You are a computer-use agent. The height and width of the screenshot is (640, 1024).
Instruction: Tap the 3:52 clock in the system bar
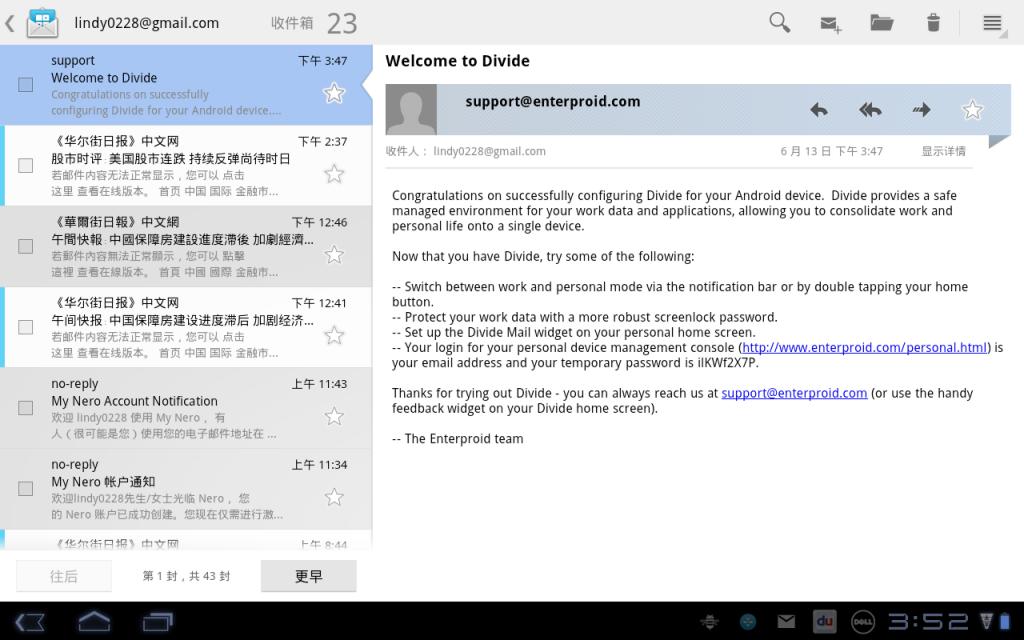[x=928, y=621]
